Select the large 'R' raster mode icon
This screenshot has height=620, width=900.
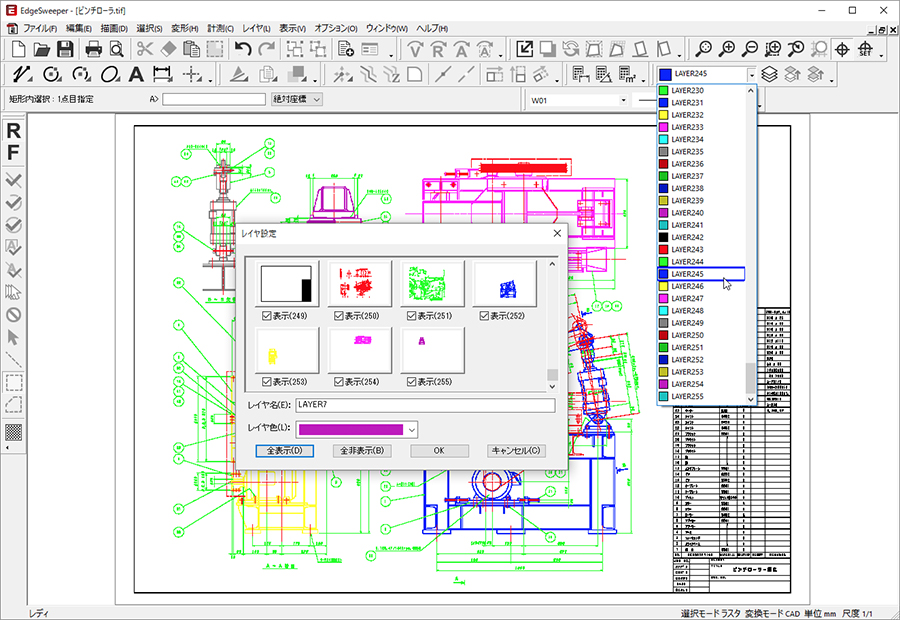[x=14, y=132]
